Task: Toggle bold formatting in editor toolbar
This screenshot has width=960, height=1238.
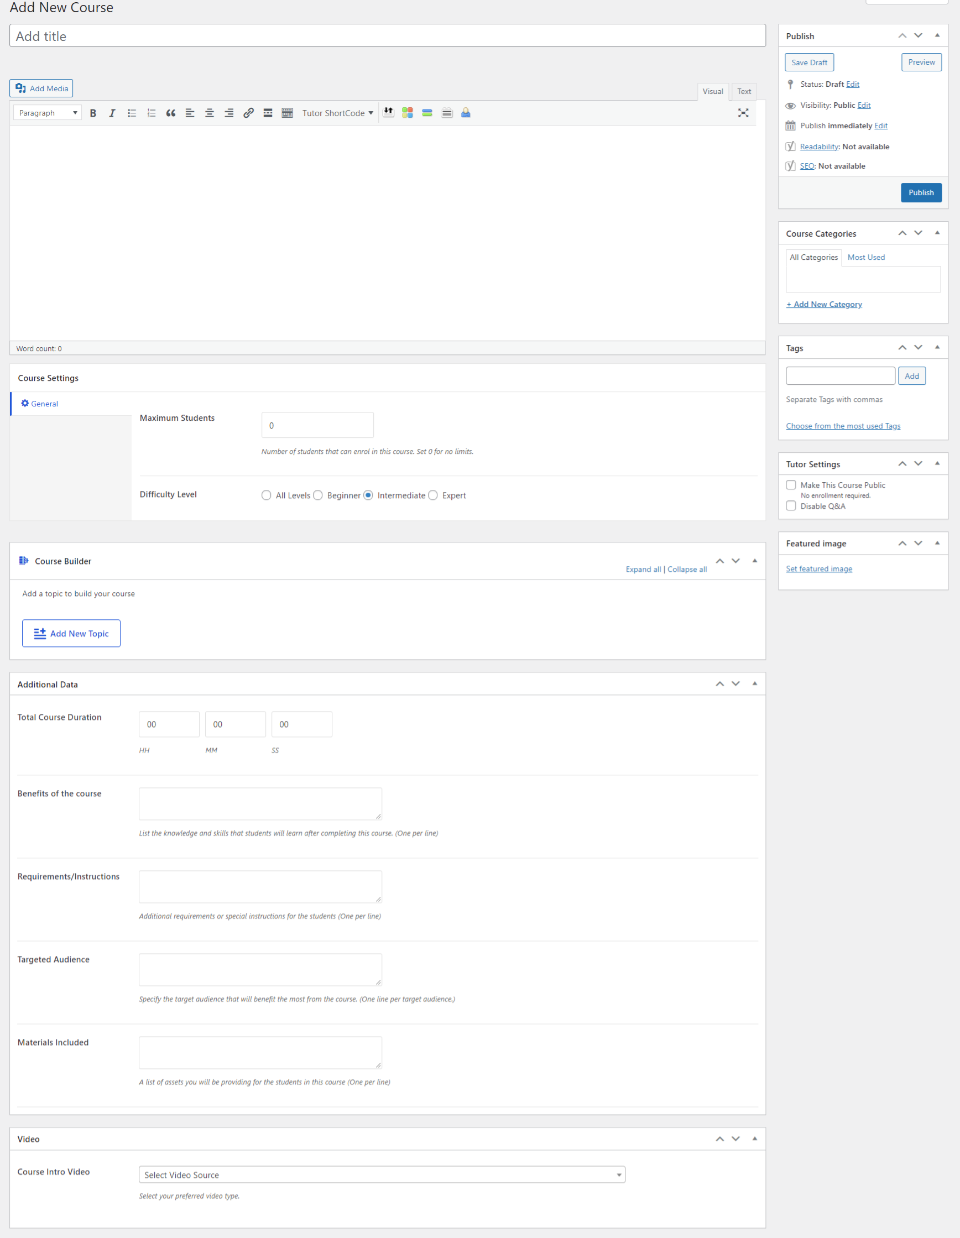Action: click(93, 113)
